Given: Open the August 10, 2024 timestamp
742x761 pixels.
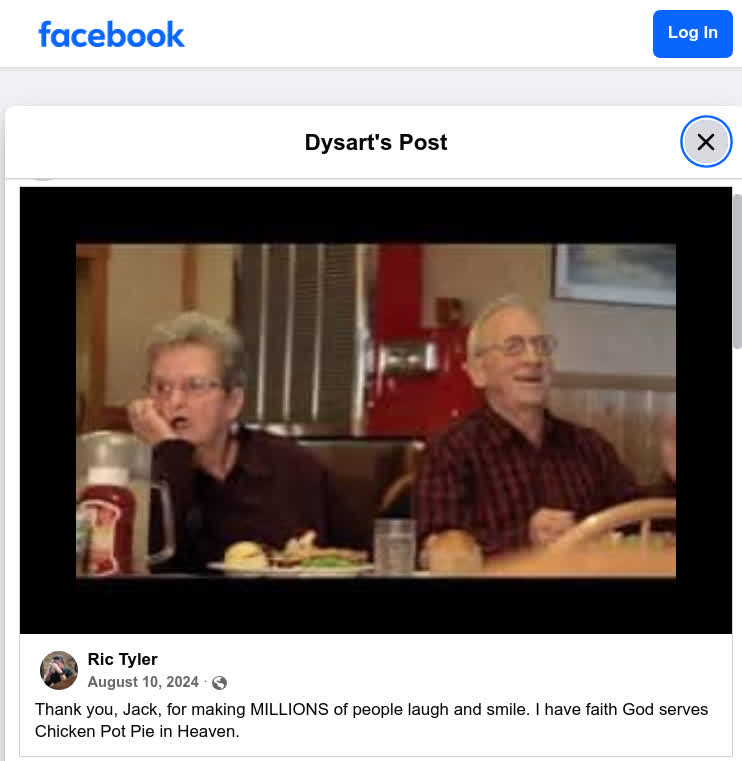Looking at the screenshot, I should click(143, 682).
